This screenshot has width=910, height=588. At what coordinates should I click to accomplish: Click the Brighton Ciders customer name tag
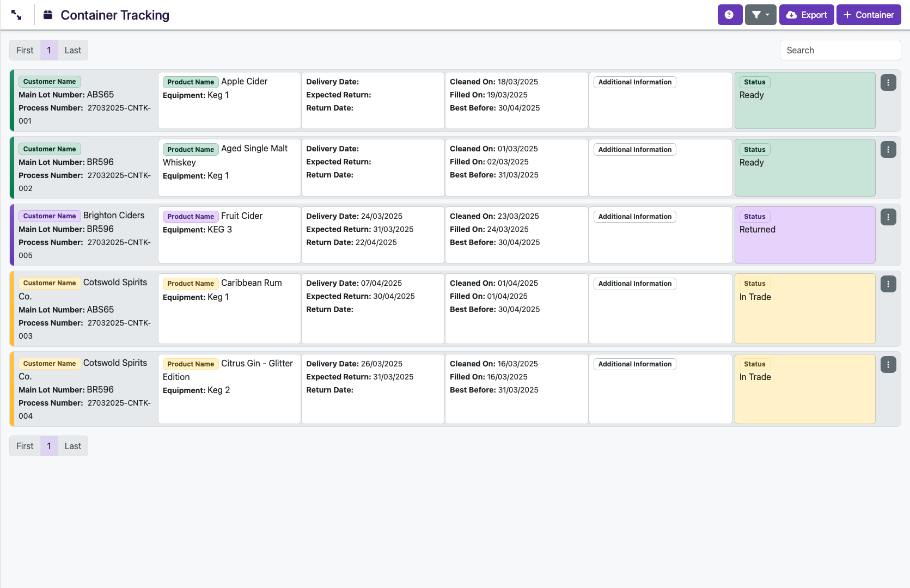[x=49, y=216]
